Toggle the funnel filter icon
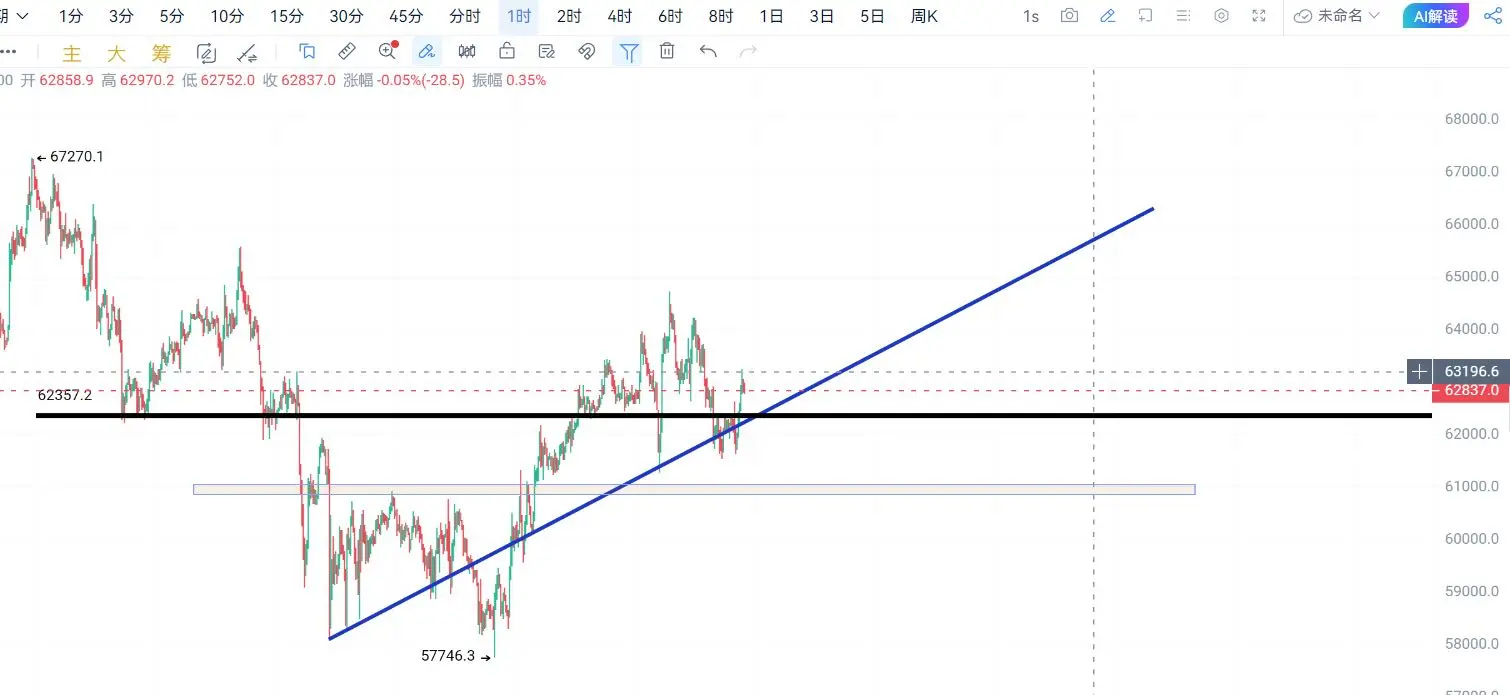 (x=628, y=52)
